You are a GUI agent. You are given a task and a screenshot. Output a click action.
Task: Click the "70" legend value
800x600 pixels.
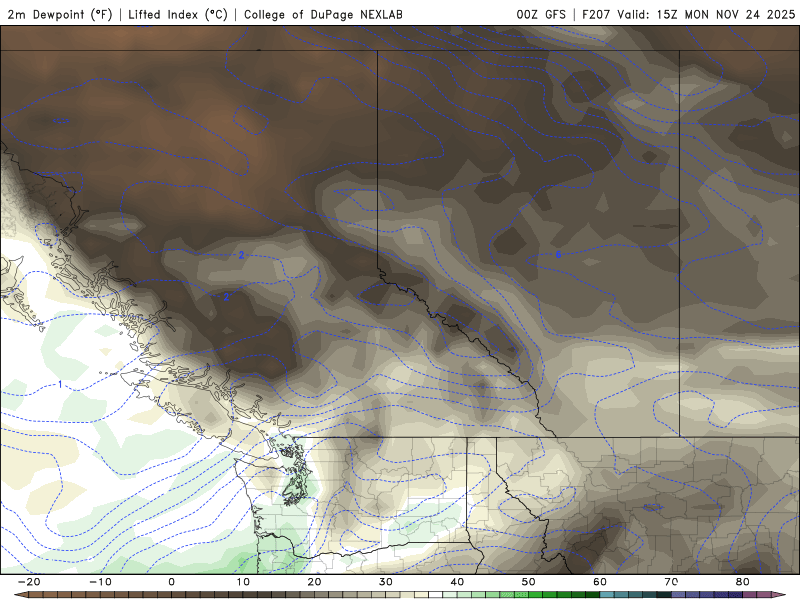(x=671, y=582)
